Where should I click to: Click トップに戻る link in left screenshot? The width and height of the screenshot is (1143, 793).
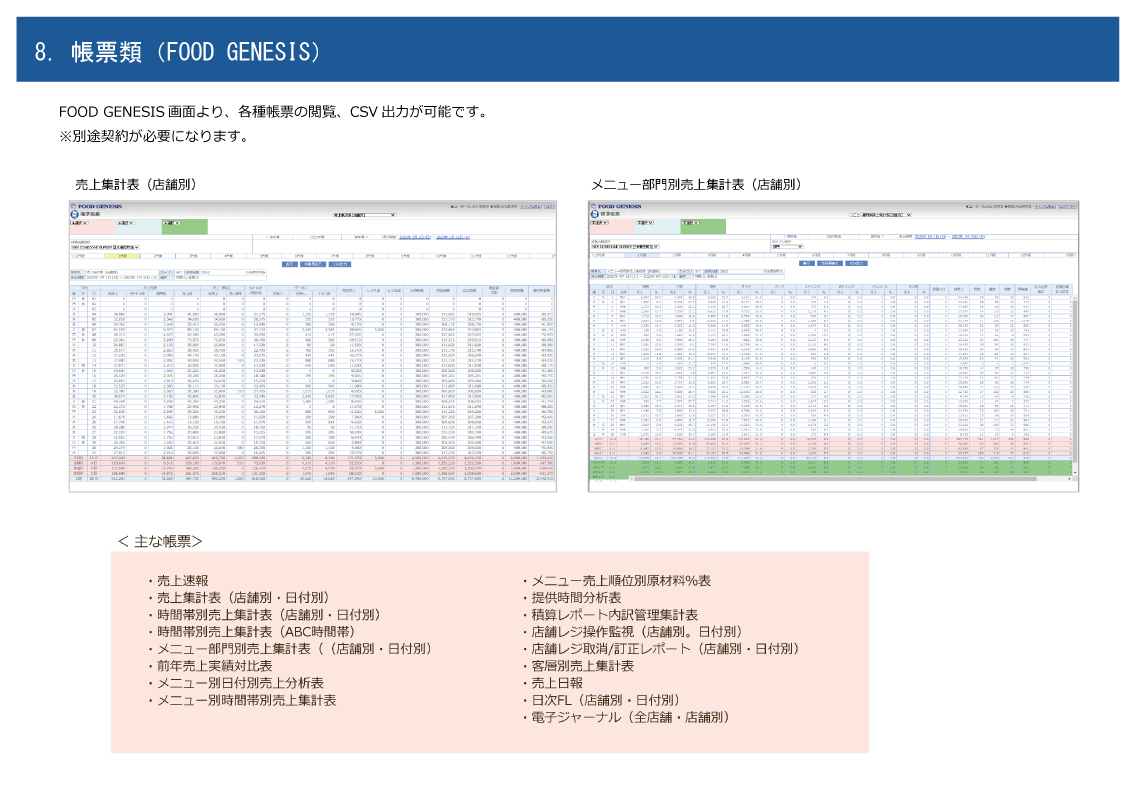pyautogui.click(x=531, y=207)
